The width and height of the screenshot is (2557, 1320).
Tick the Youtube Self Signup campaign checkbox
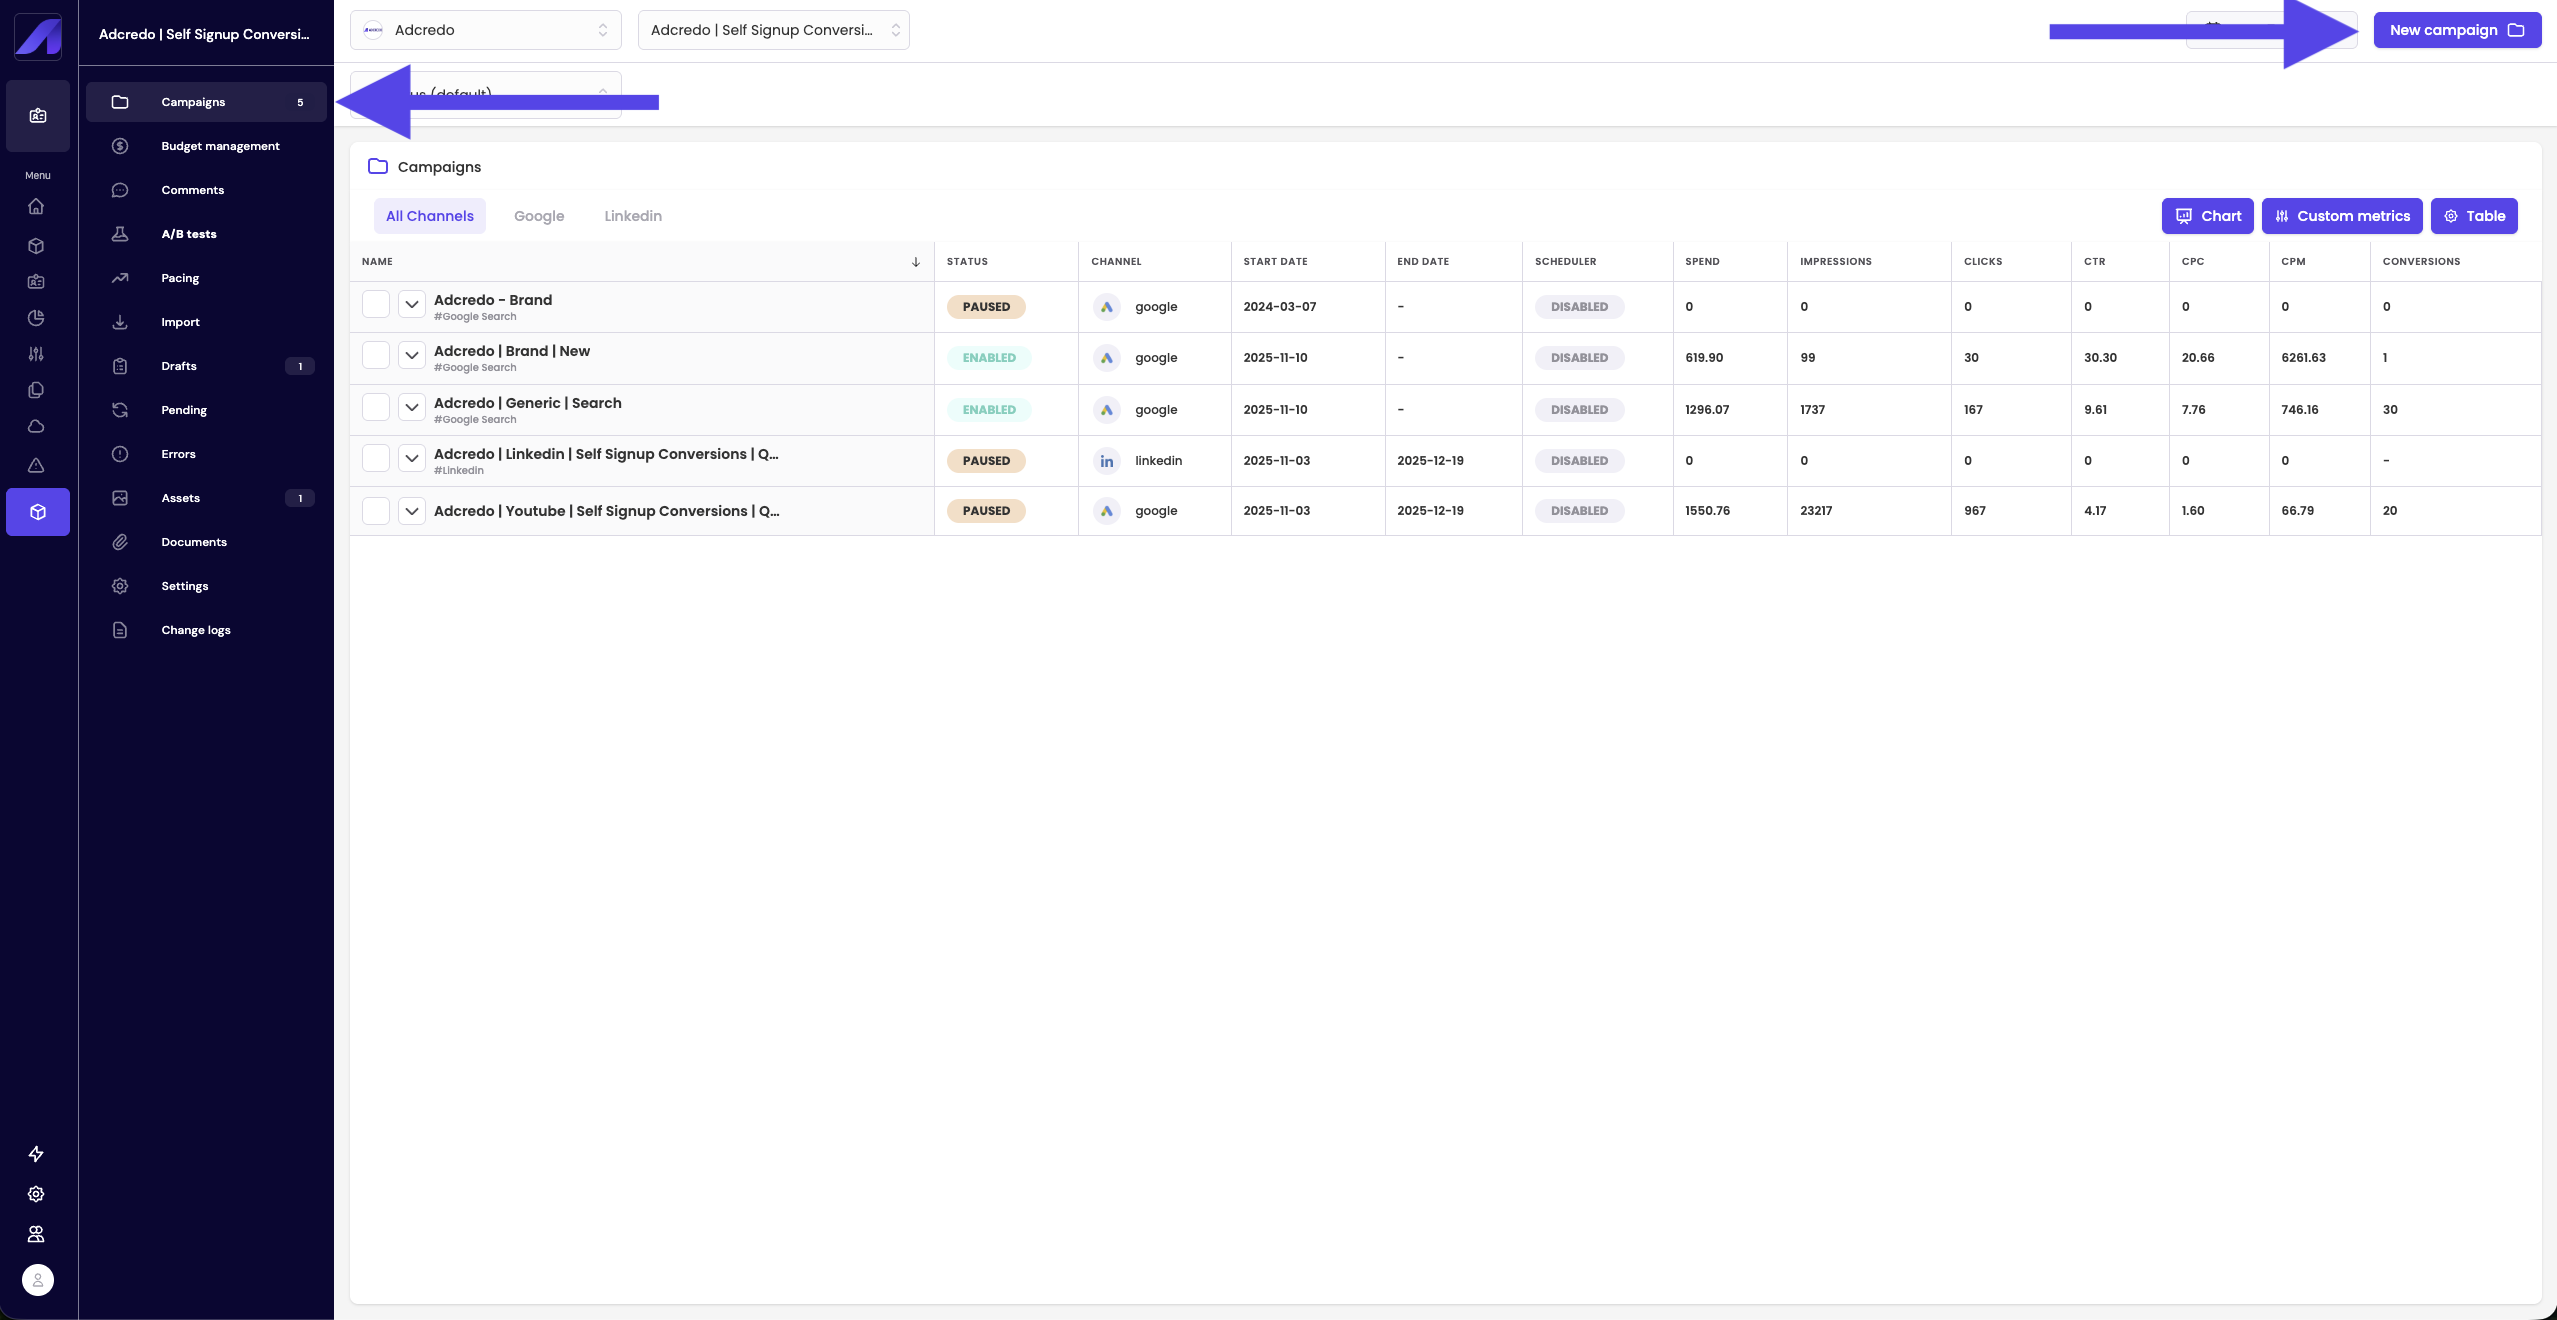[376, 511]
